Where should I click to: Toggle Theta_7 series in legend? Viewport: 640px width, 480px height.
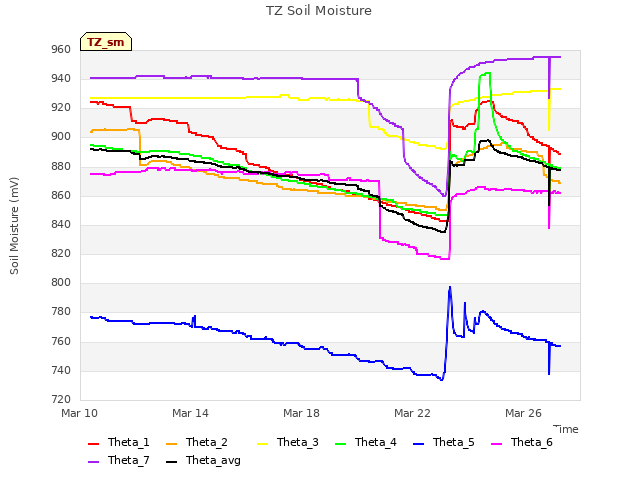[x=119, y=460]
